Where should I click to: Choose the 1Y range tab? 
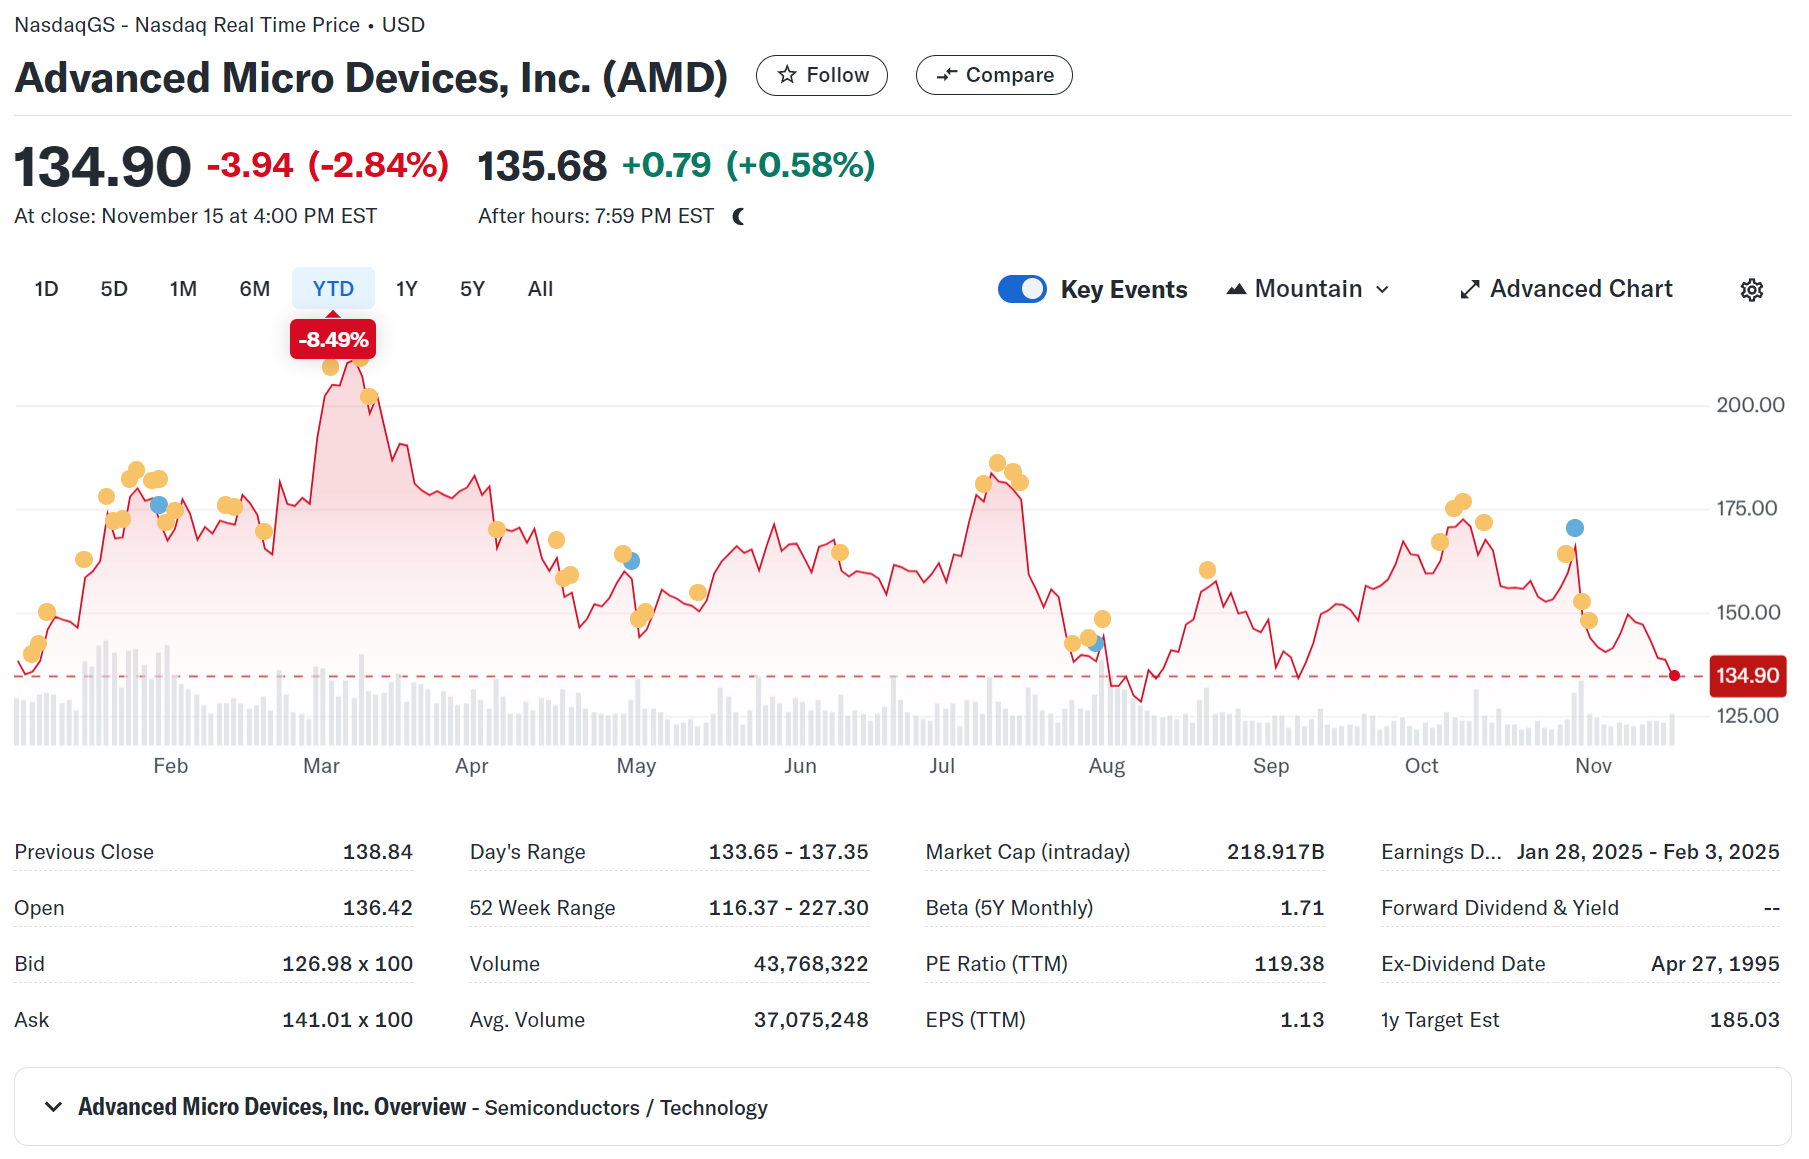click(x=406, y=289)
